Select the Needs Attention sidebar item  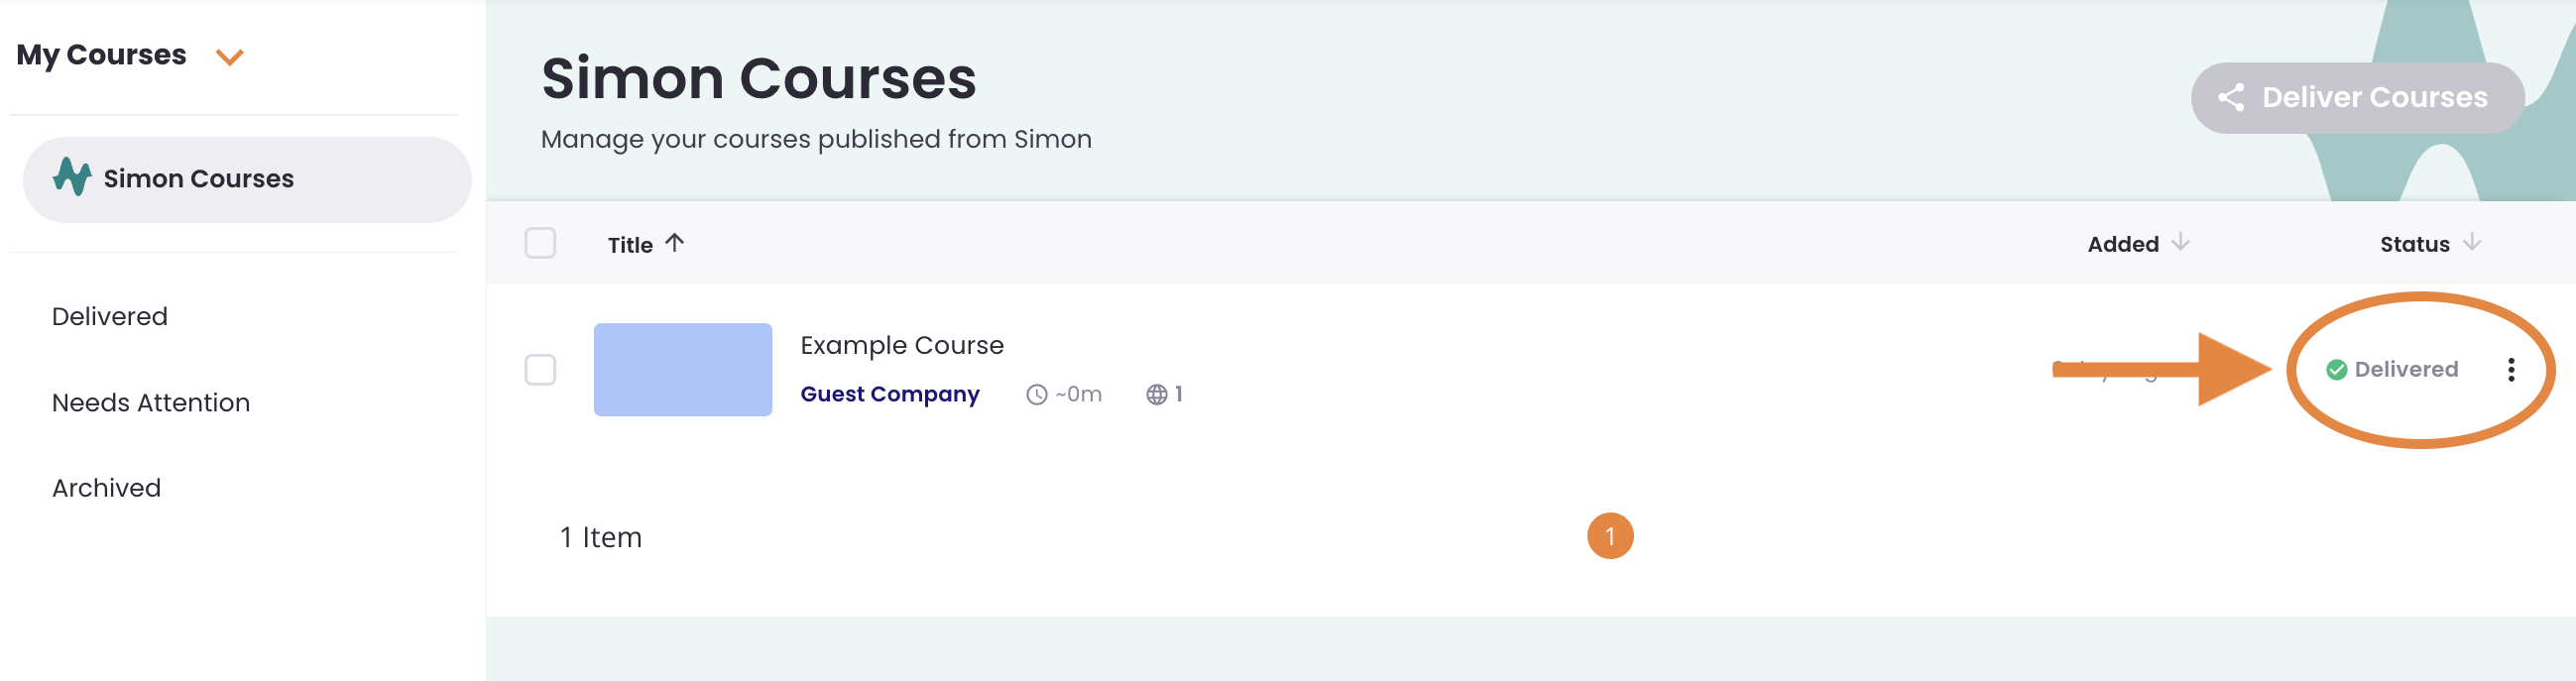click(x=151, y=402)
